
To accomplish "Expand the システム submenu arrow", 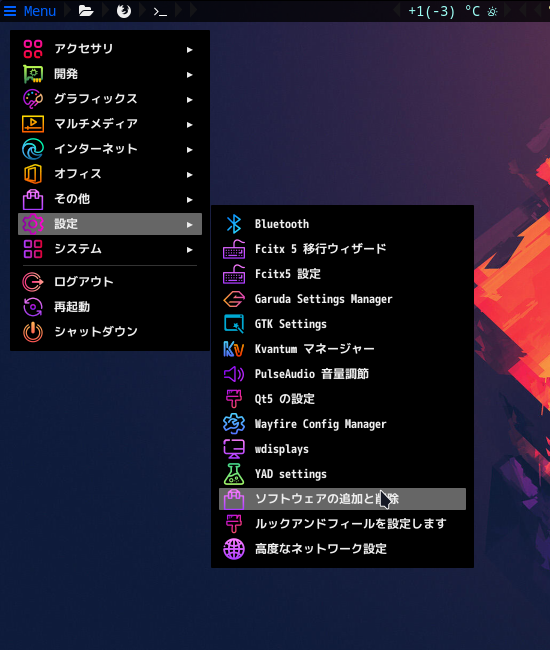I will point(189,250).
